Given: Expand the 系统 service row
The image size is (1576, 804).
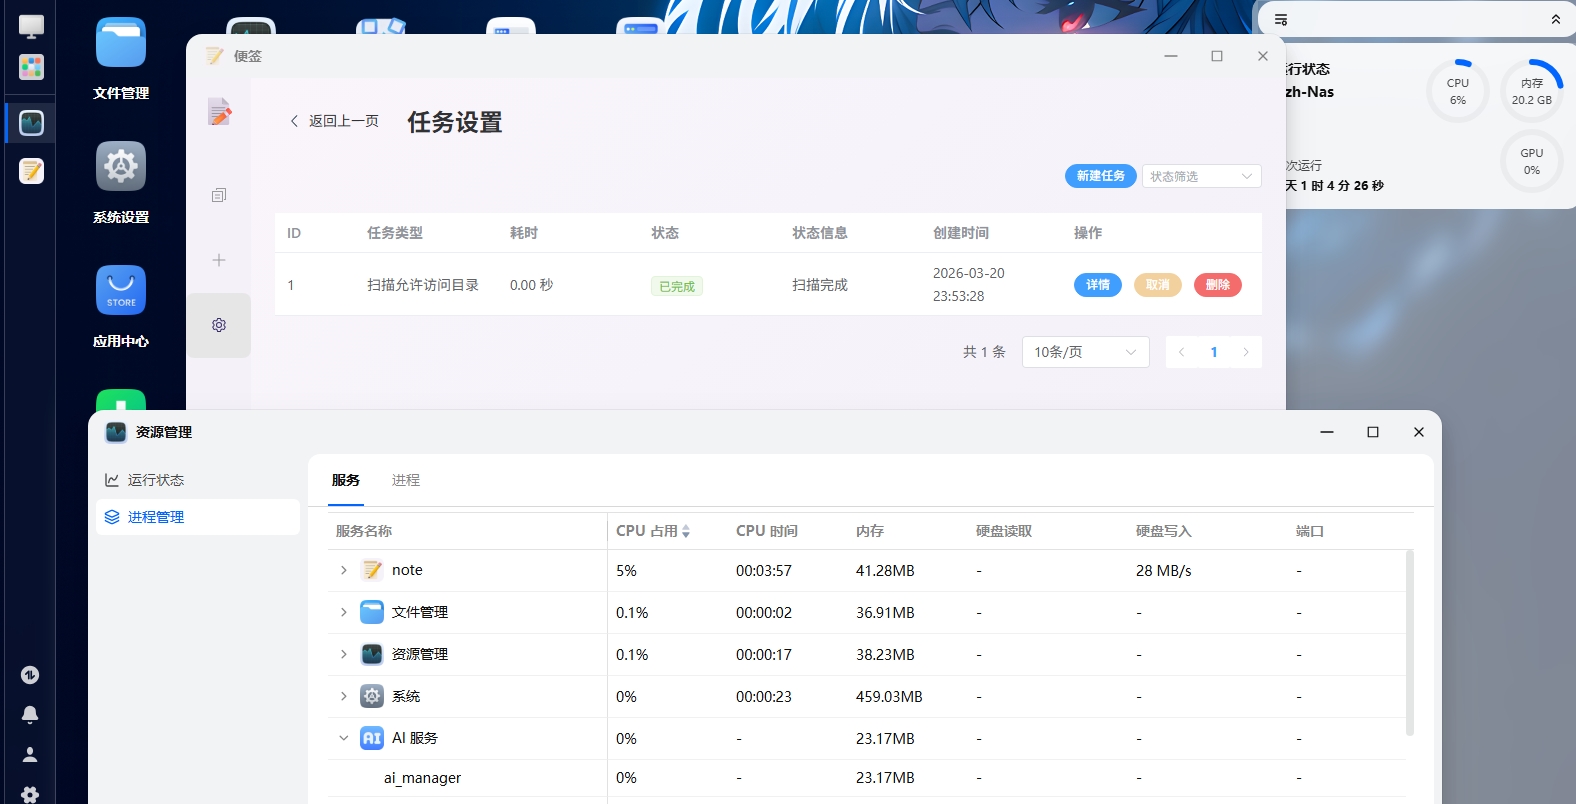Looking at the screenshot, I should [344, 696].
